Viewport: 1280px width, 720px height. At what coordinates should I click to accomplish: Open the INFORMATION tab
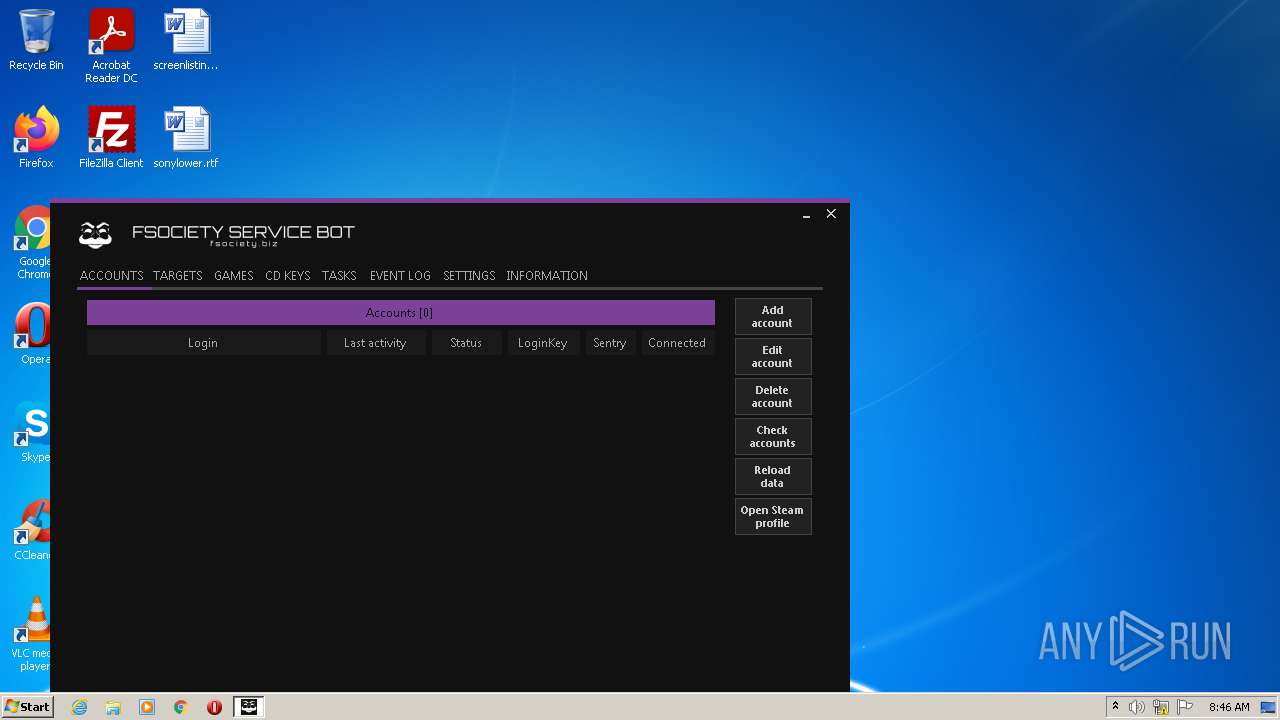tap(547, 276)
